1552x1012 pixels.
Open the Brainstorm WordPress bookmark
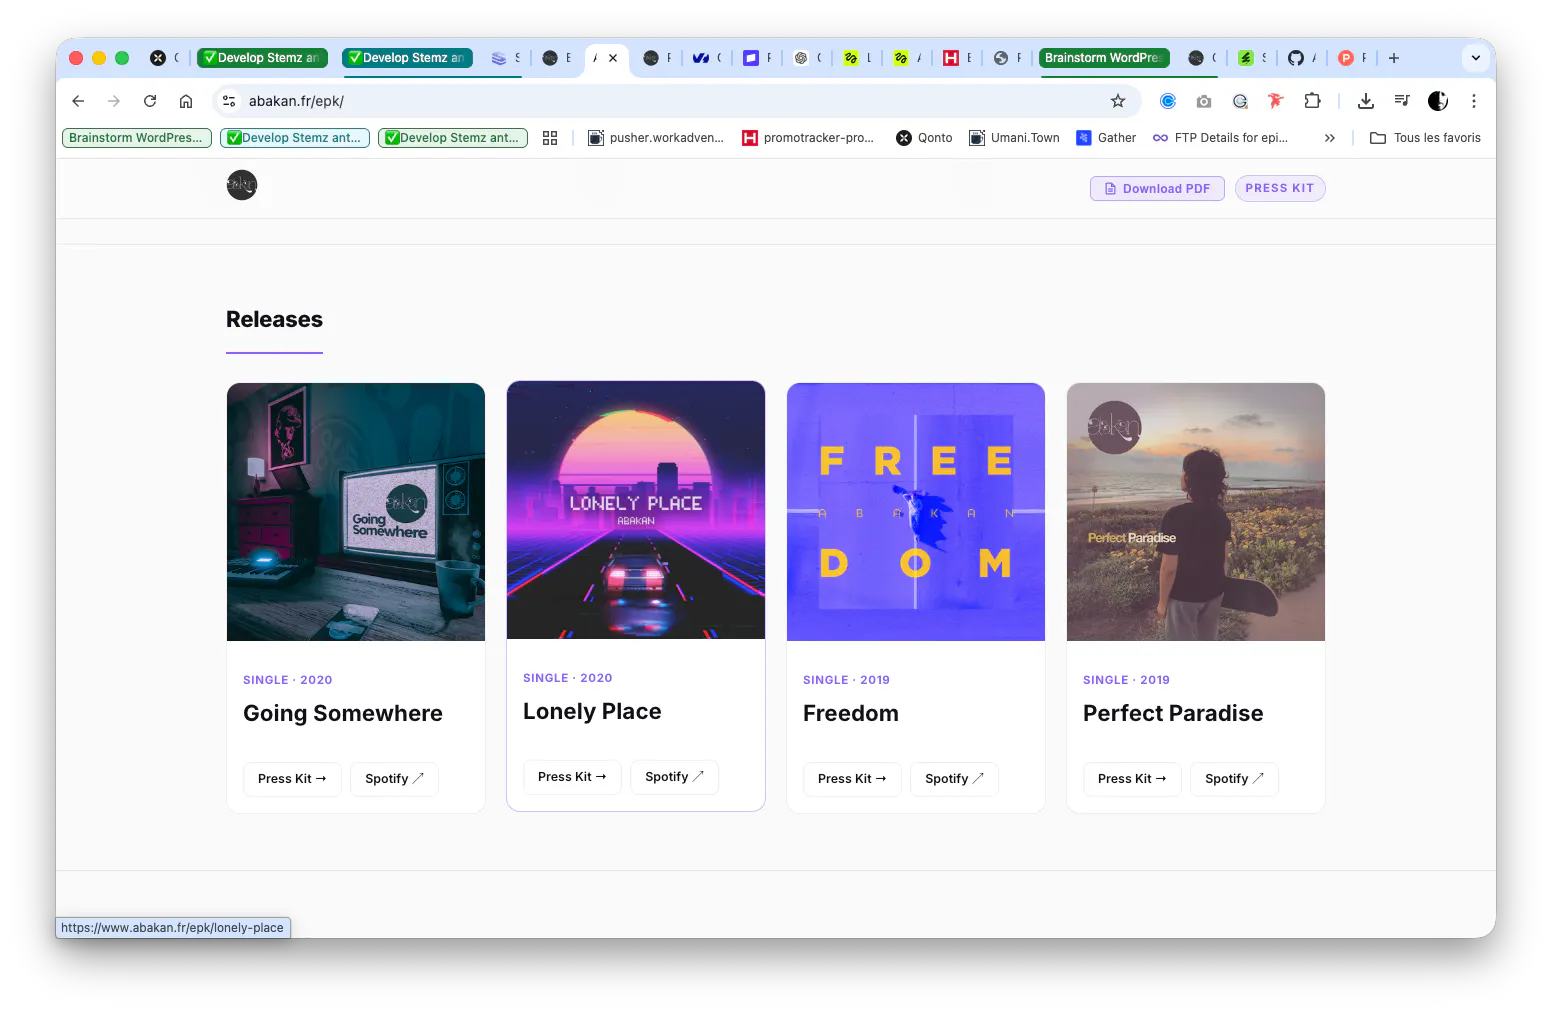(x=137, y=138)
